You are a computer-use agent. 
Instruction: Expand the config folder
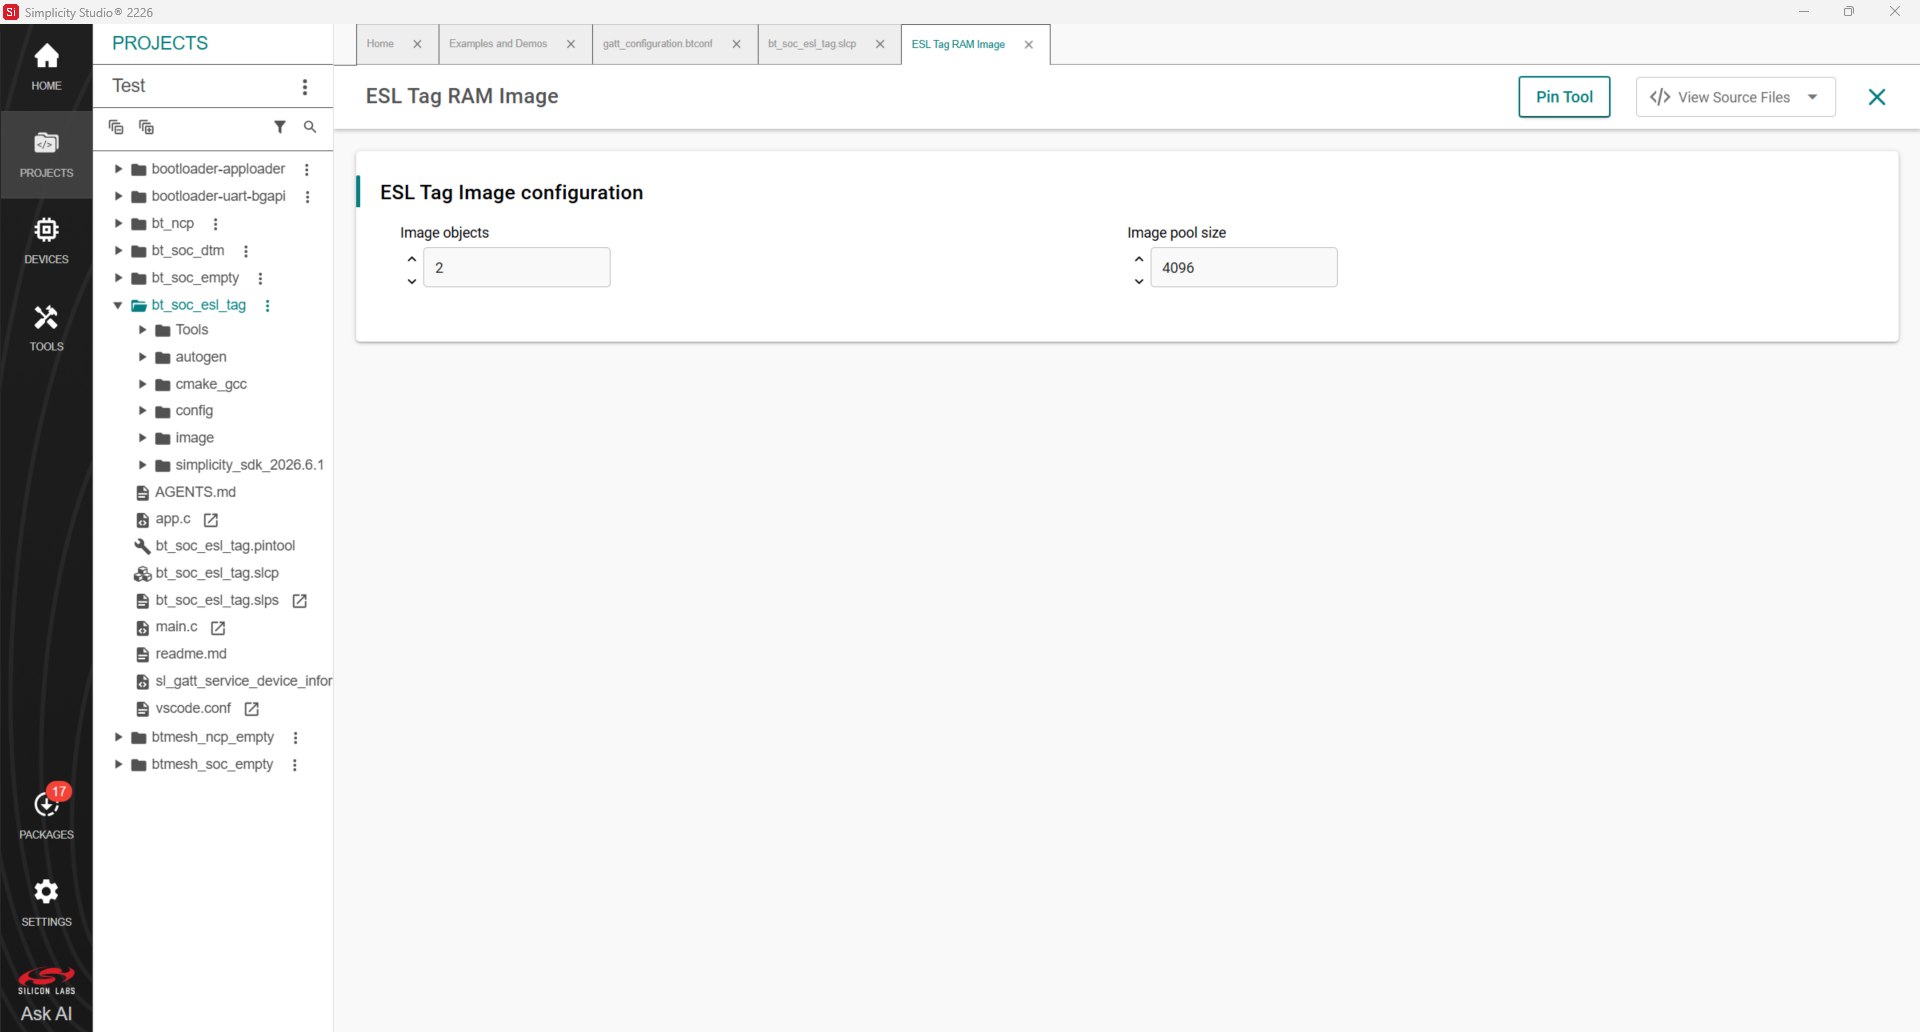(x=142, y=411)
